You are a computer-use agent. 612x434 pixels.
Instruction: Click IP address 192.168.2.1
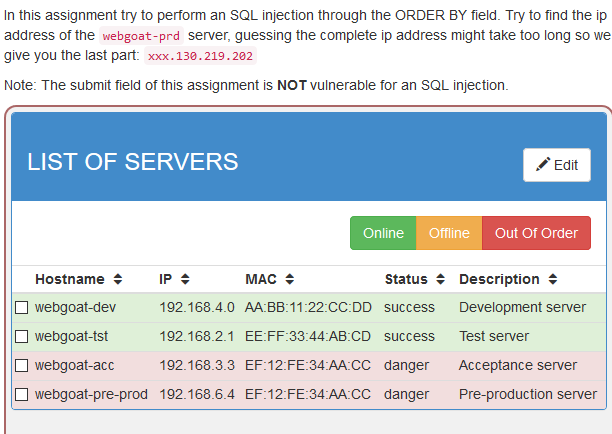pyautogui.click(x=197, y=336)
